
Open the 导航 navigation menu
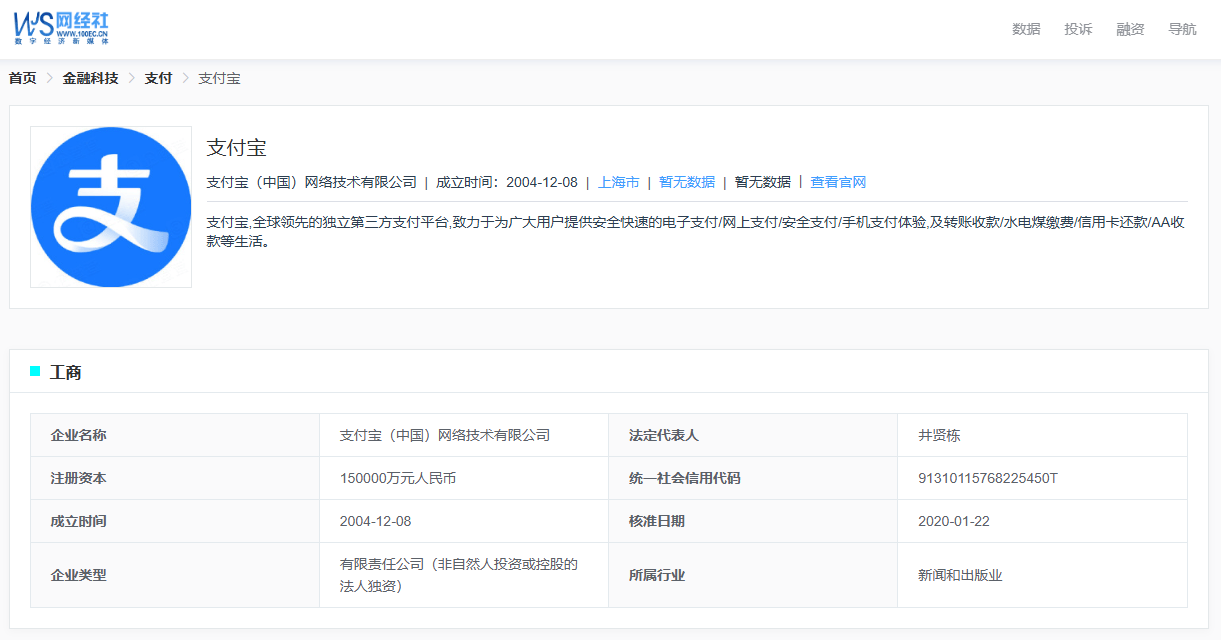[x=1182, y=29]
